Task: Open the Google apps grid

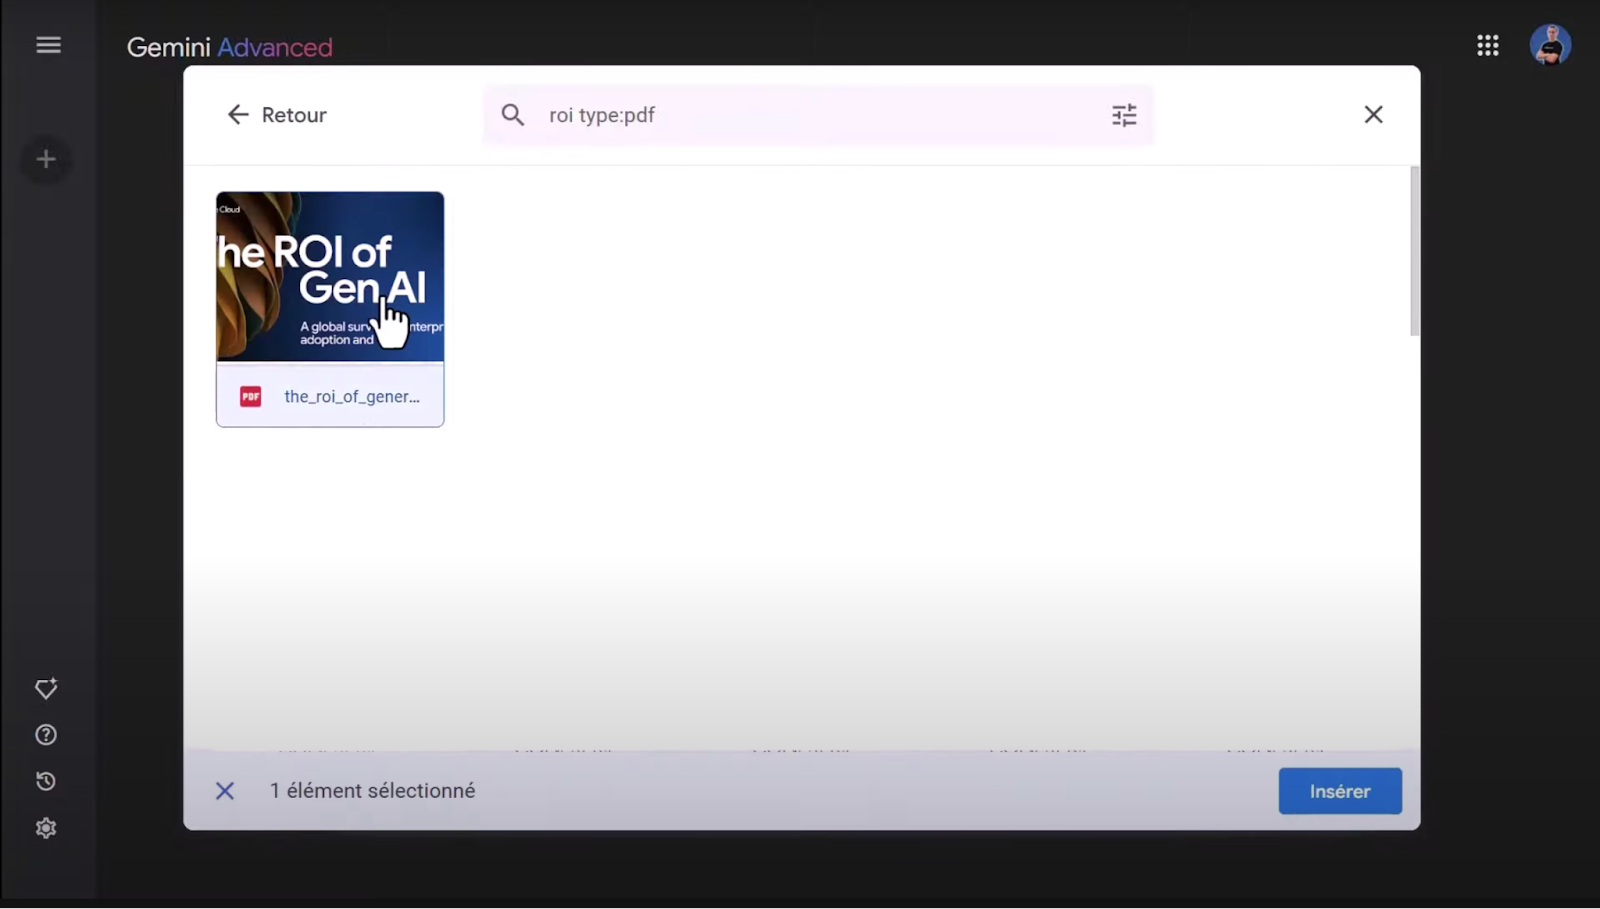Action: pyautogui.click(x=1488, y=45)
